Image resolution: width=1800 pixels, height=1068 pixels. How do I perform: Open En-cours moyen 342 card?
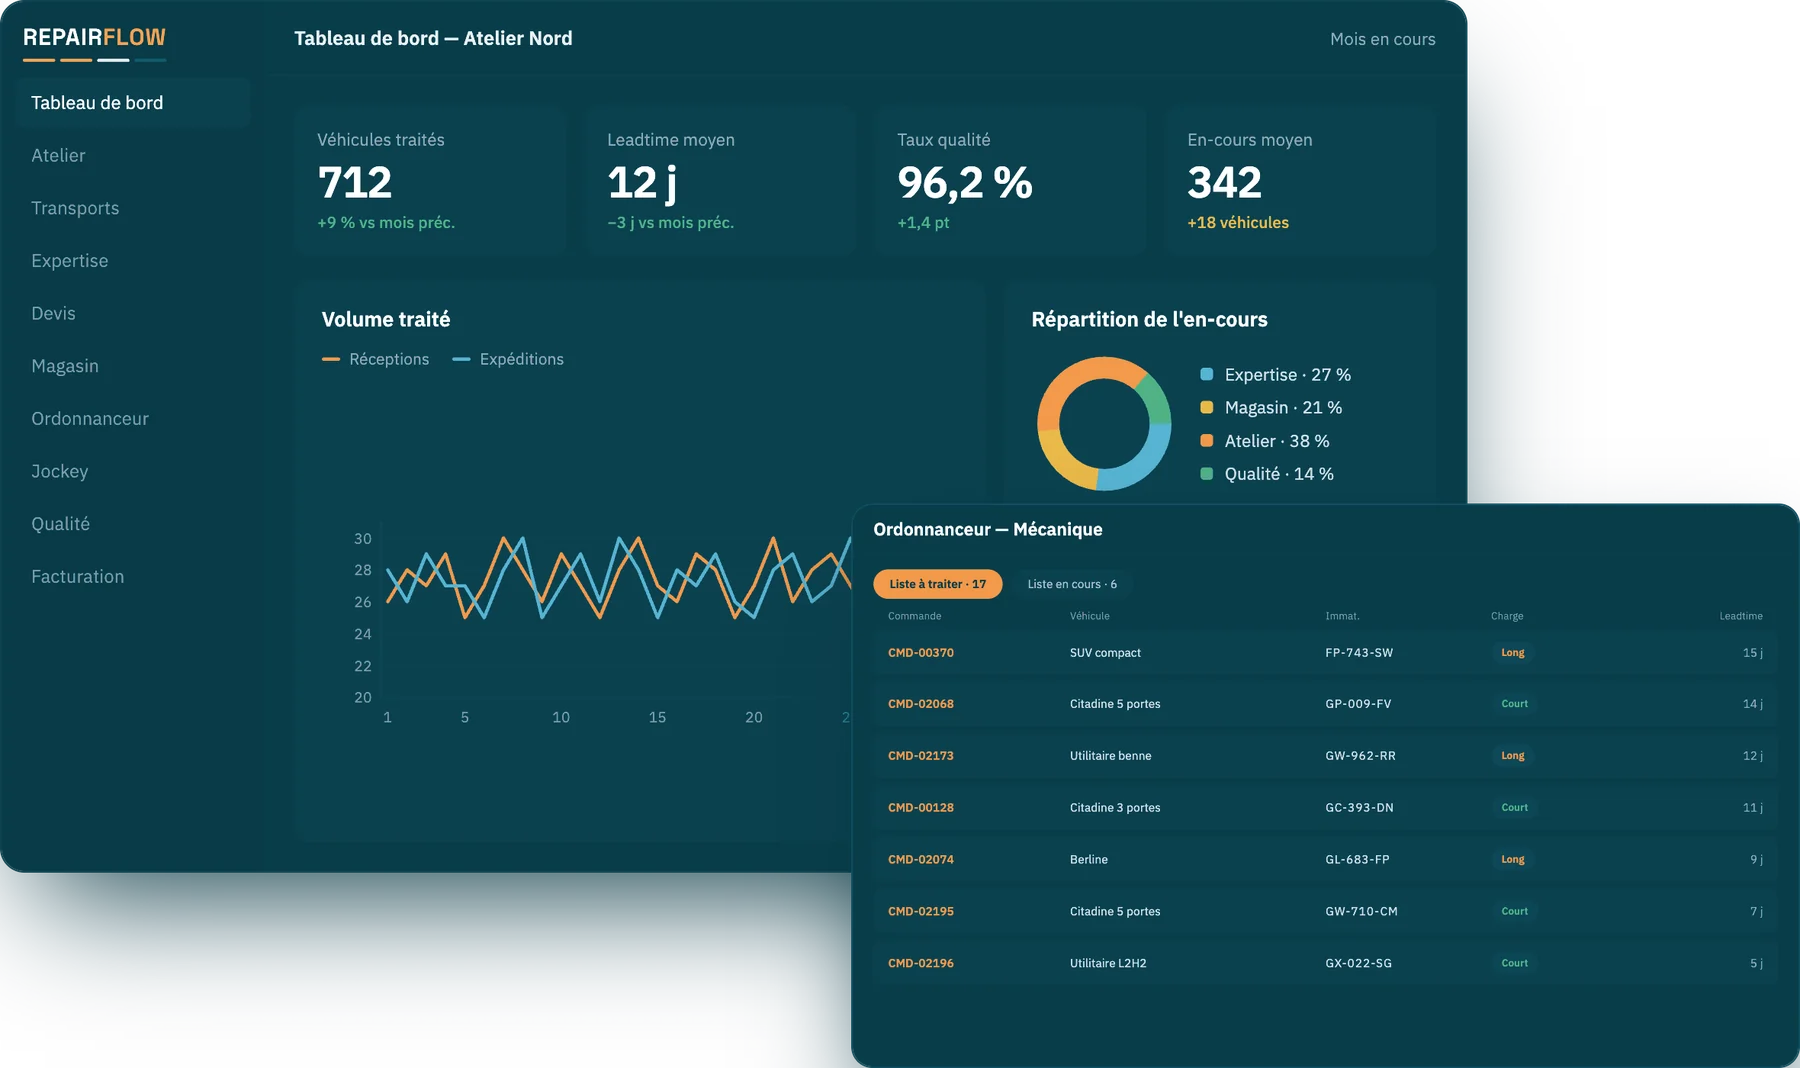(x=1300, y=181)
